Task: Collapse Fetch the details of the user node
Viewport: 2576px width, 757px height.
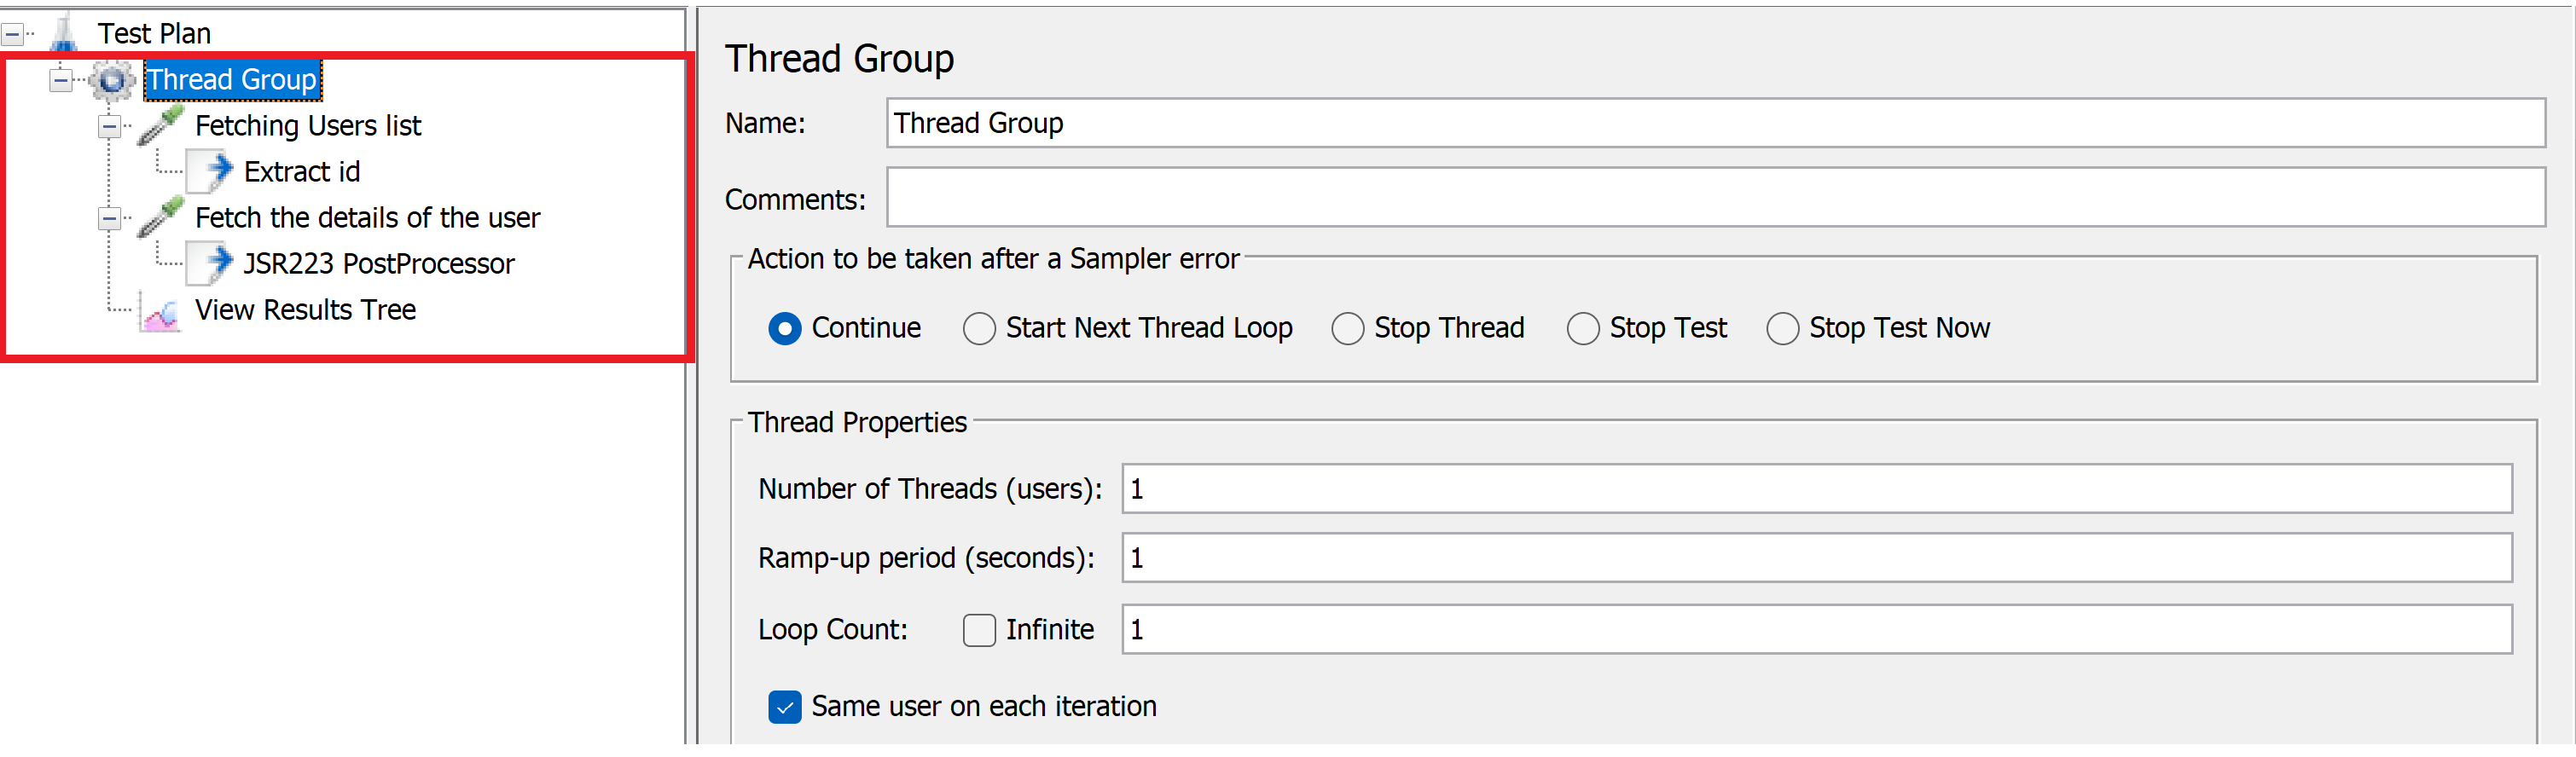Action: (x=110, y=219)
